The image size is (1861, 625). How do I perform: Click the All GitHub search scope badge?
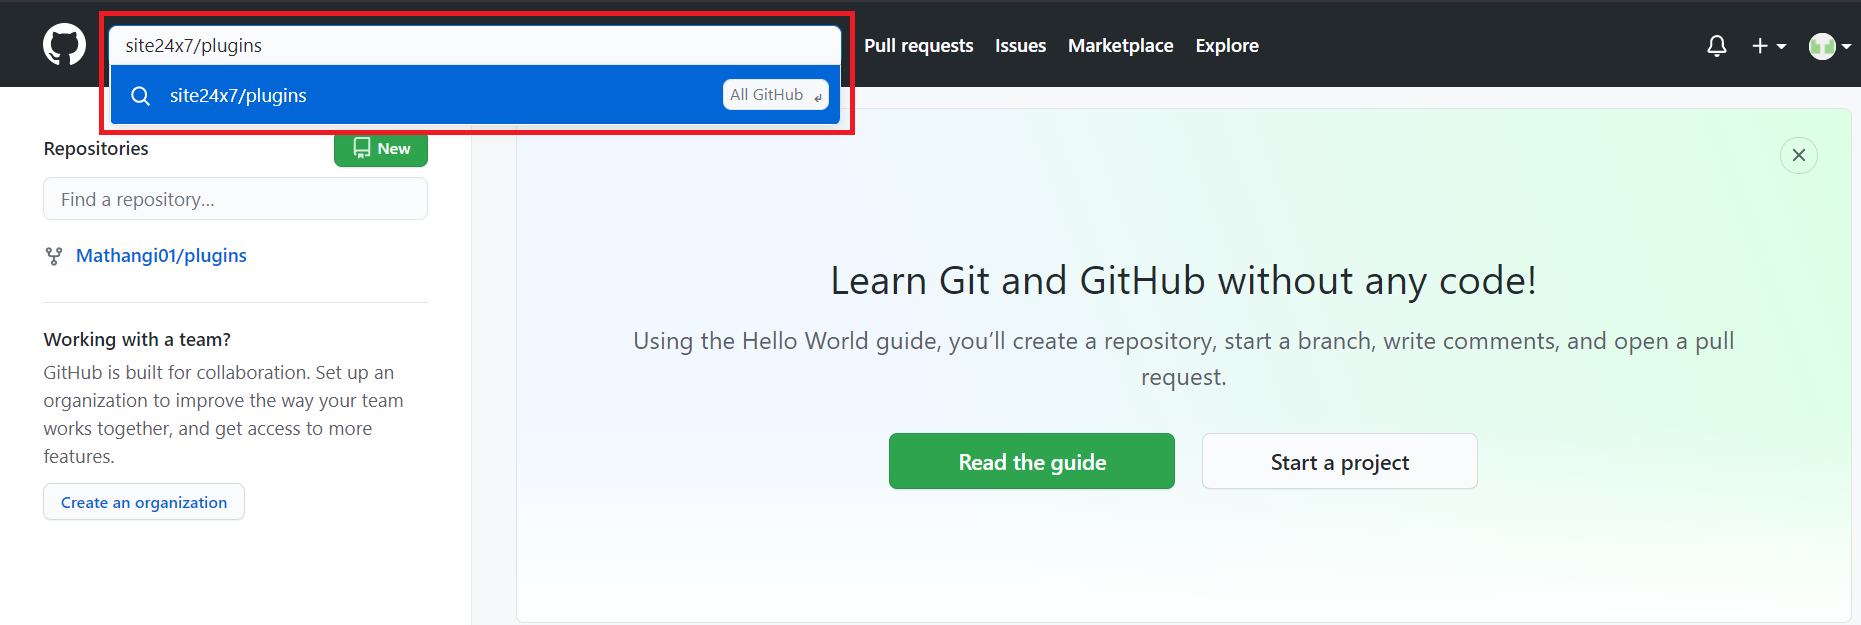tap(775, 95)
